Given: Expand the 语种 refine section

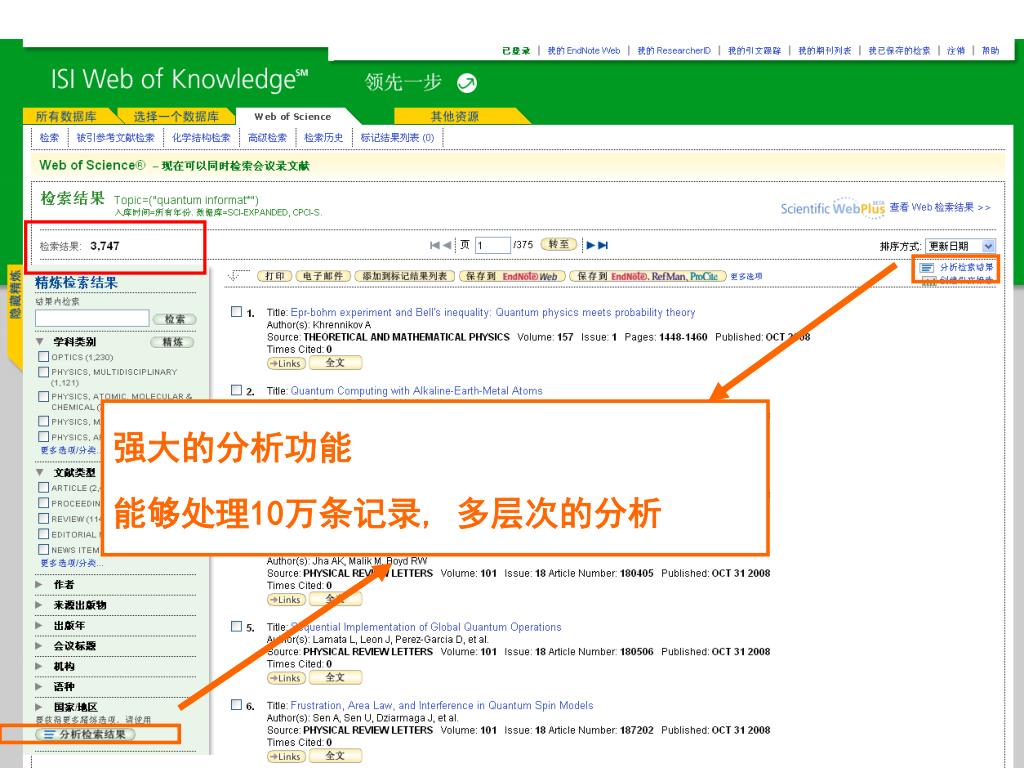Looking at the screenshot, I should (39, 686).
